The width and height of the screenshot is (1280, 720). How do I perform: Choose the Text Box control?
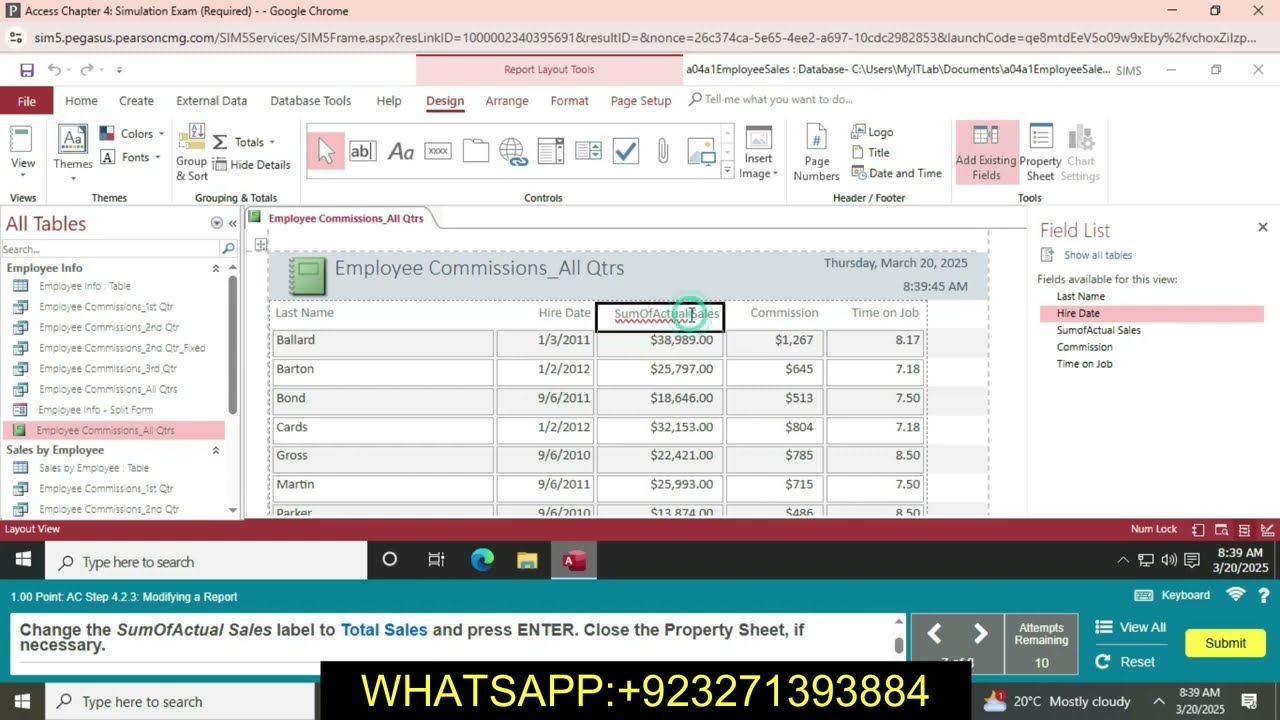point(362,151)
